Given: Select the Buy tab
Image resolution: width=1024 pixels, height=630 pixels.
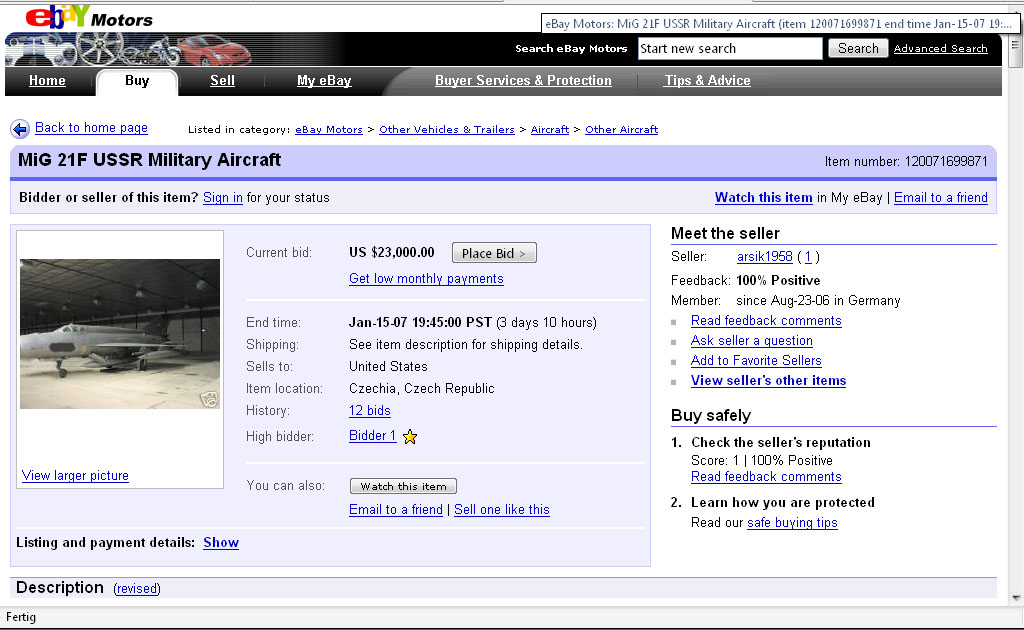Looking at the screenshot, I should 137,80.
